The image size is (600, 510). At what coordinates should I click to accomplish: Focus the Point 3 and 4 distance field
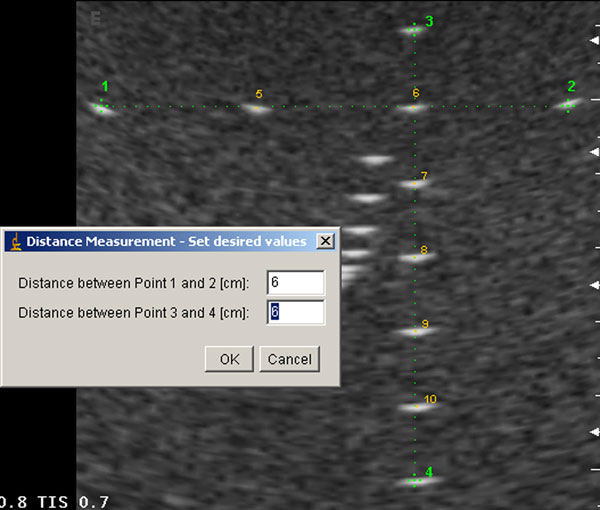[x=296, y=312]
